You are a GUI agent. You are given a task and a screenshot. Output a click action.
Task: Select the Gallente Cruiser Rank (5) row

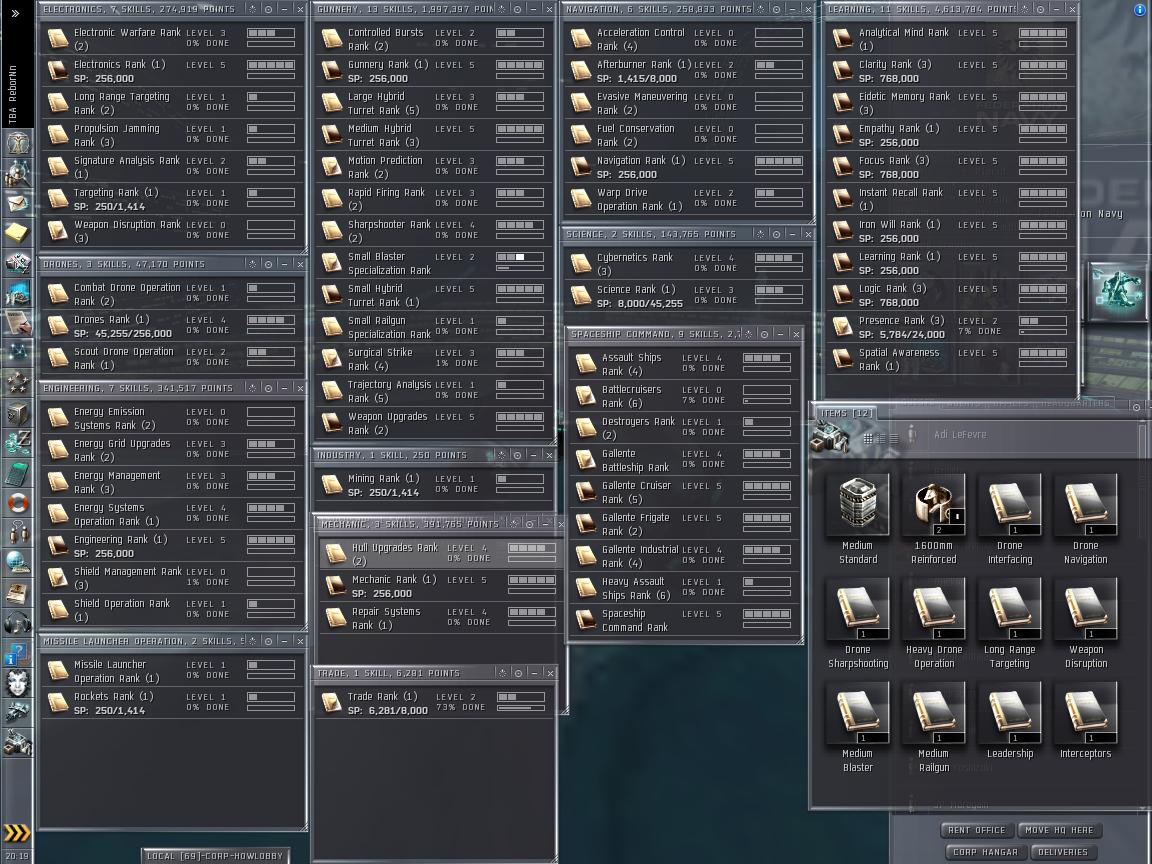pos(685,492)
